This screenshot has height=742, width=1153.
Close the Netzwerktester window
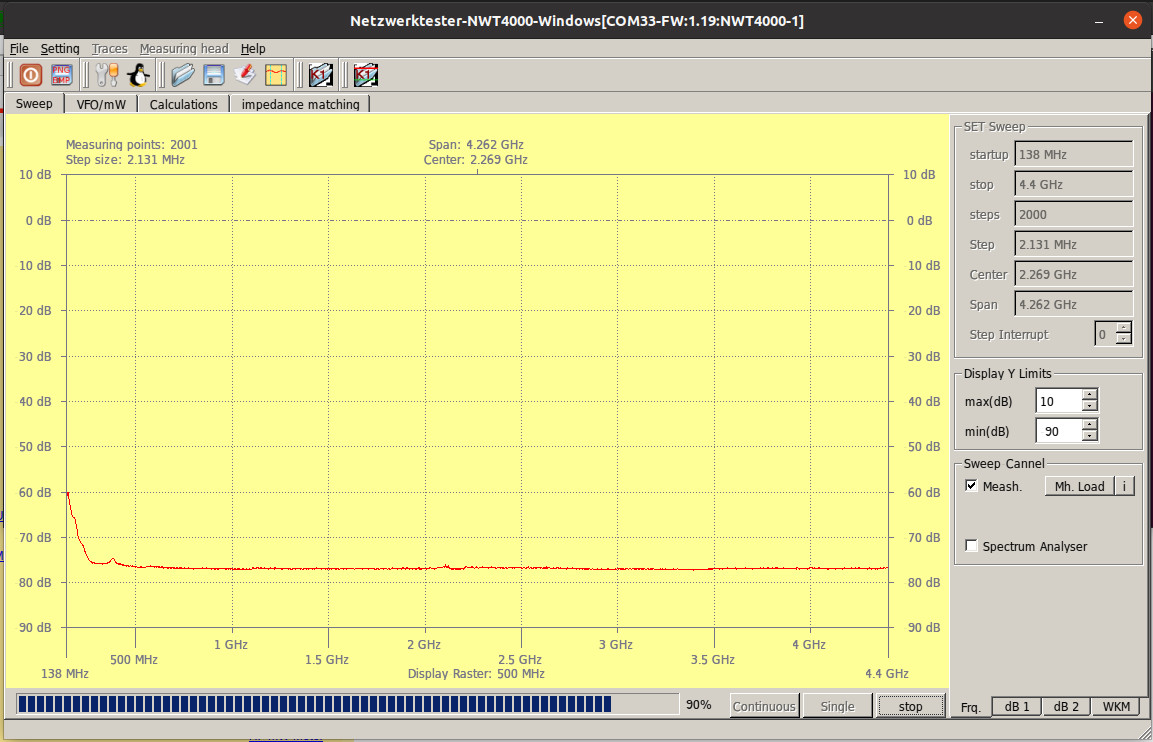coord(1132,20)
